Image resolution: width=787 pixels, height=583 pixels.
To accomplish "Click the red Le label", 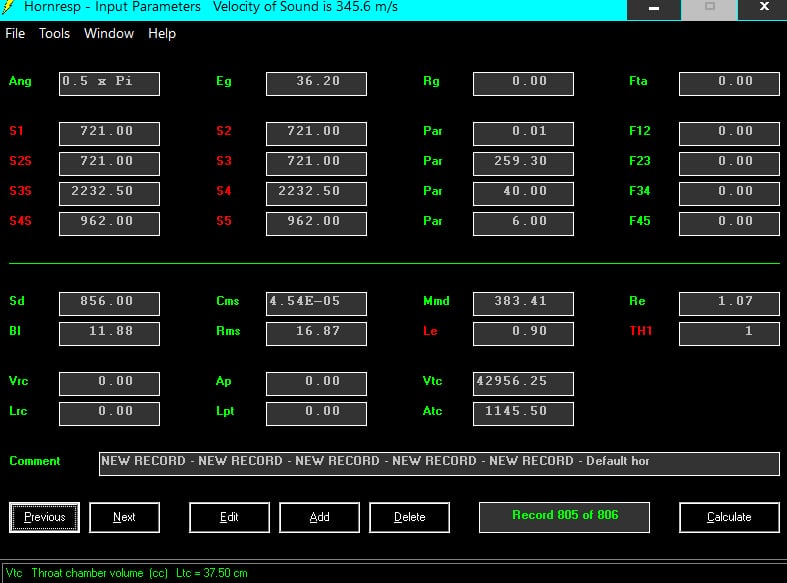I will coord(430,331).
